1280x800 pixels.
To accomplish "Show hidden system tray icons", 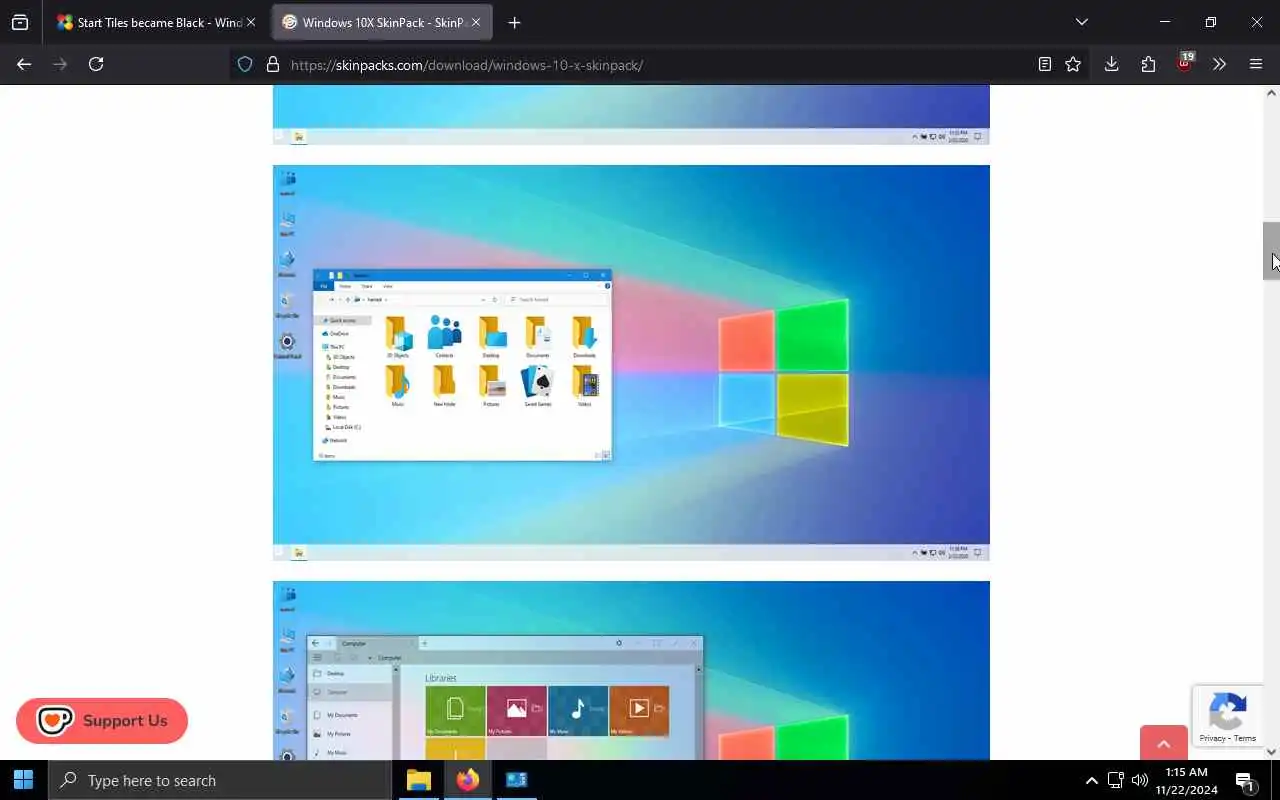I will pyautogui.click(x=1091, y=780).
